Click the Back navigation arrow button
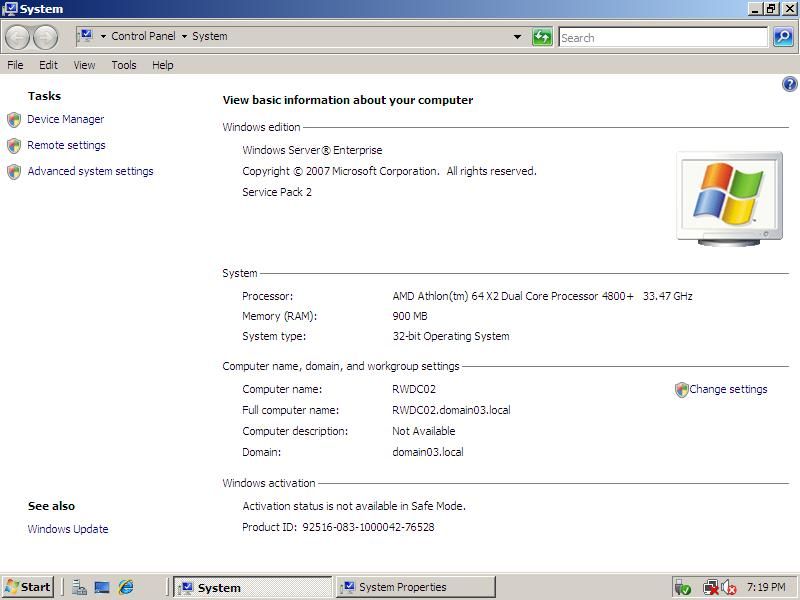Viewport: 800px width, 600px height. (x=17, y=38)
